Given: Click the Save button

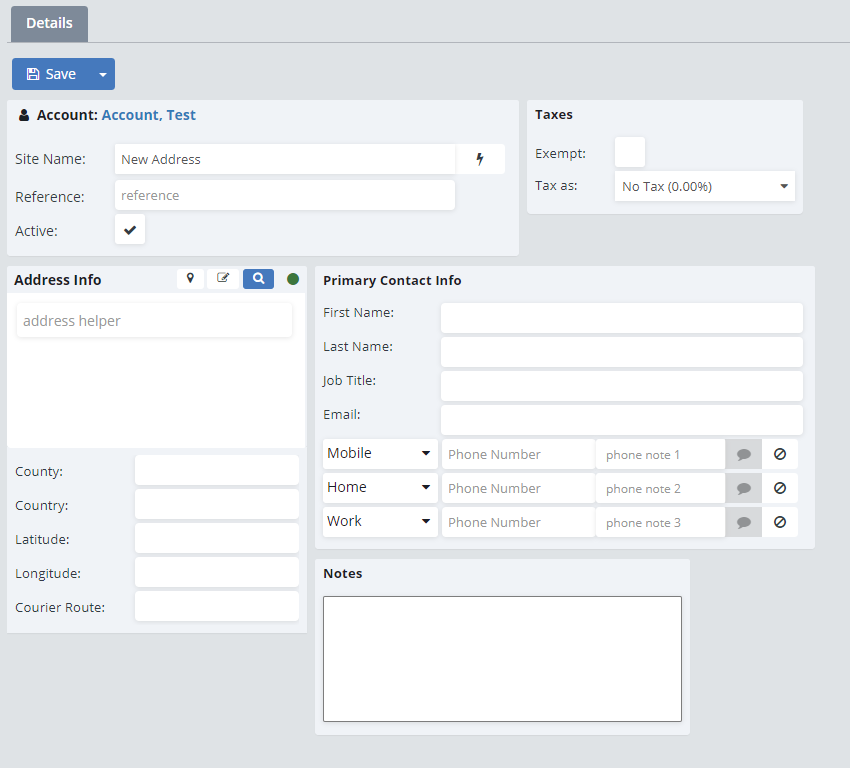Looking at the screenshot, I should click(51, 74).
